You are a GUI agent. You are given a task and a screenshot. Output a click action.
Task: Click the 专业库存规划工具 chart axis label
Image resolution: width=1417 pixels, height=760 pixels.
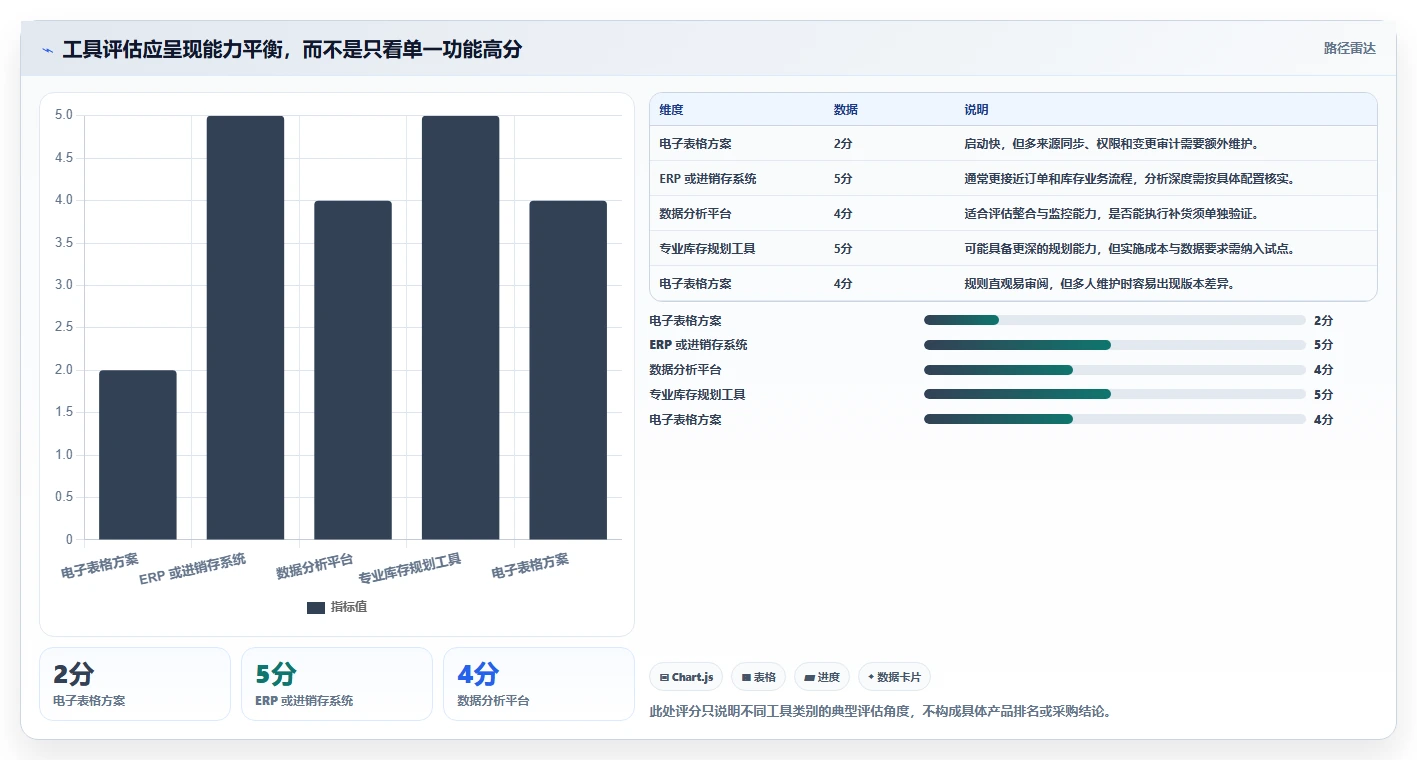click(410, 568)
